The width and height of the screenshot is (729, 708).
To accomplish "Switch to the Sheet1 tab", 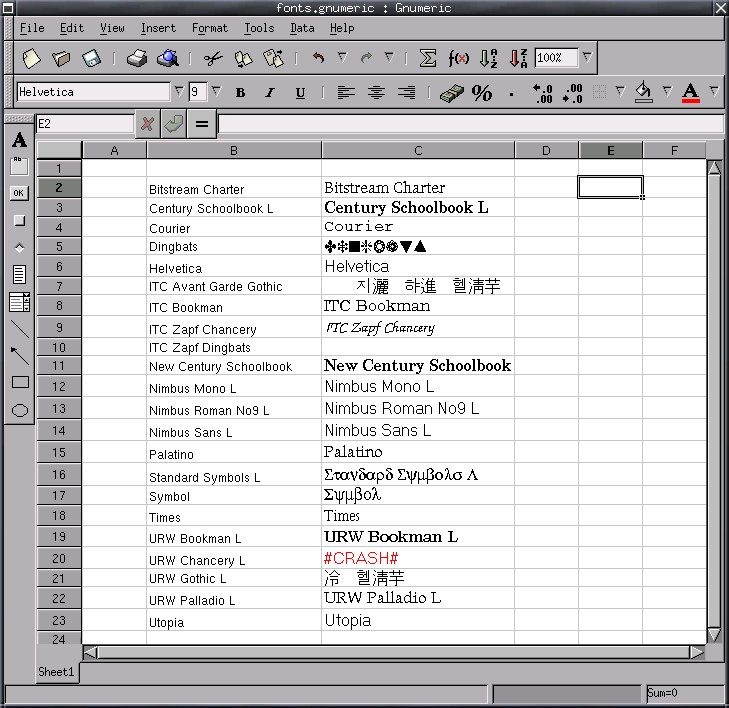I will 56,672.
